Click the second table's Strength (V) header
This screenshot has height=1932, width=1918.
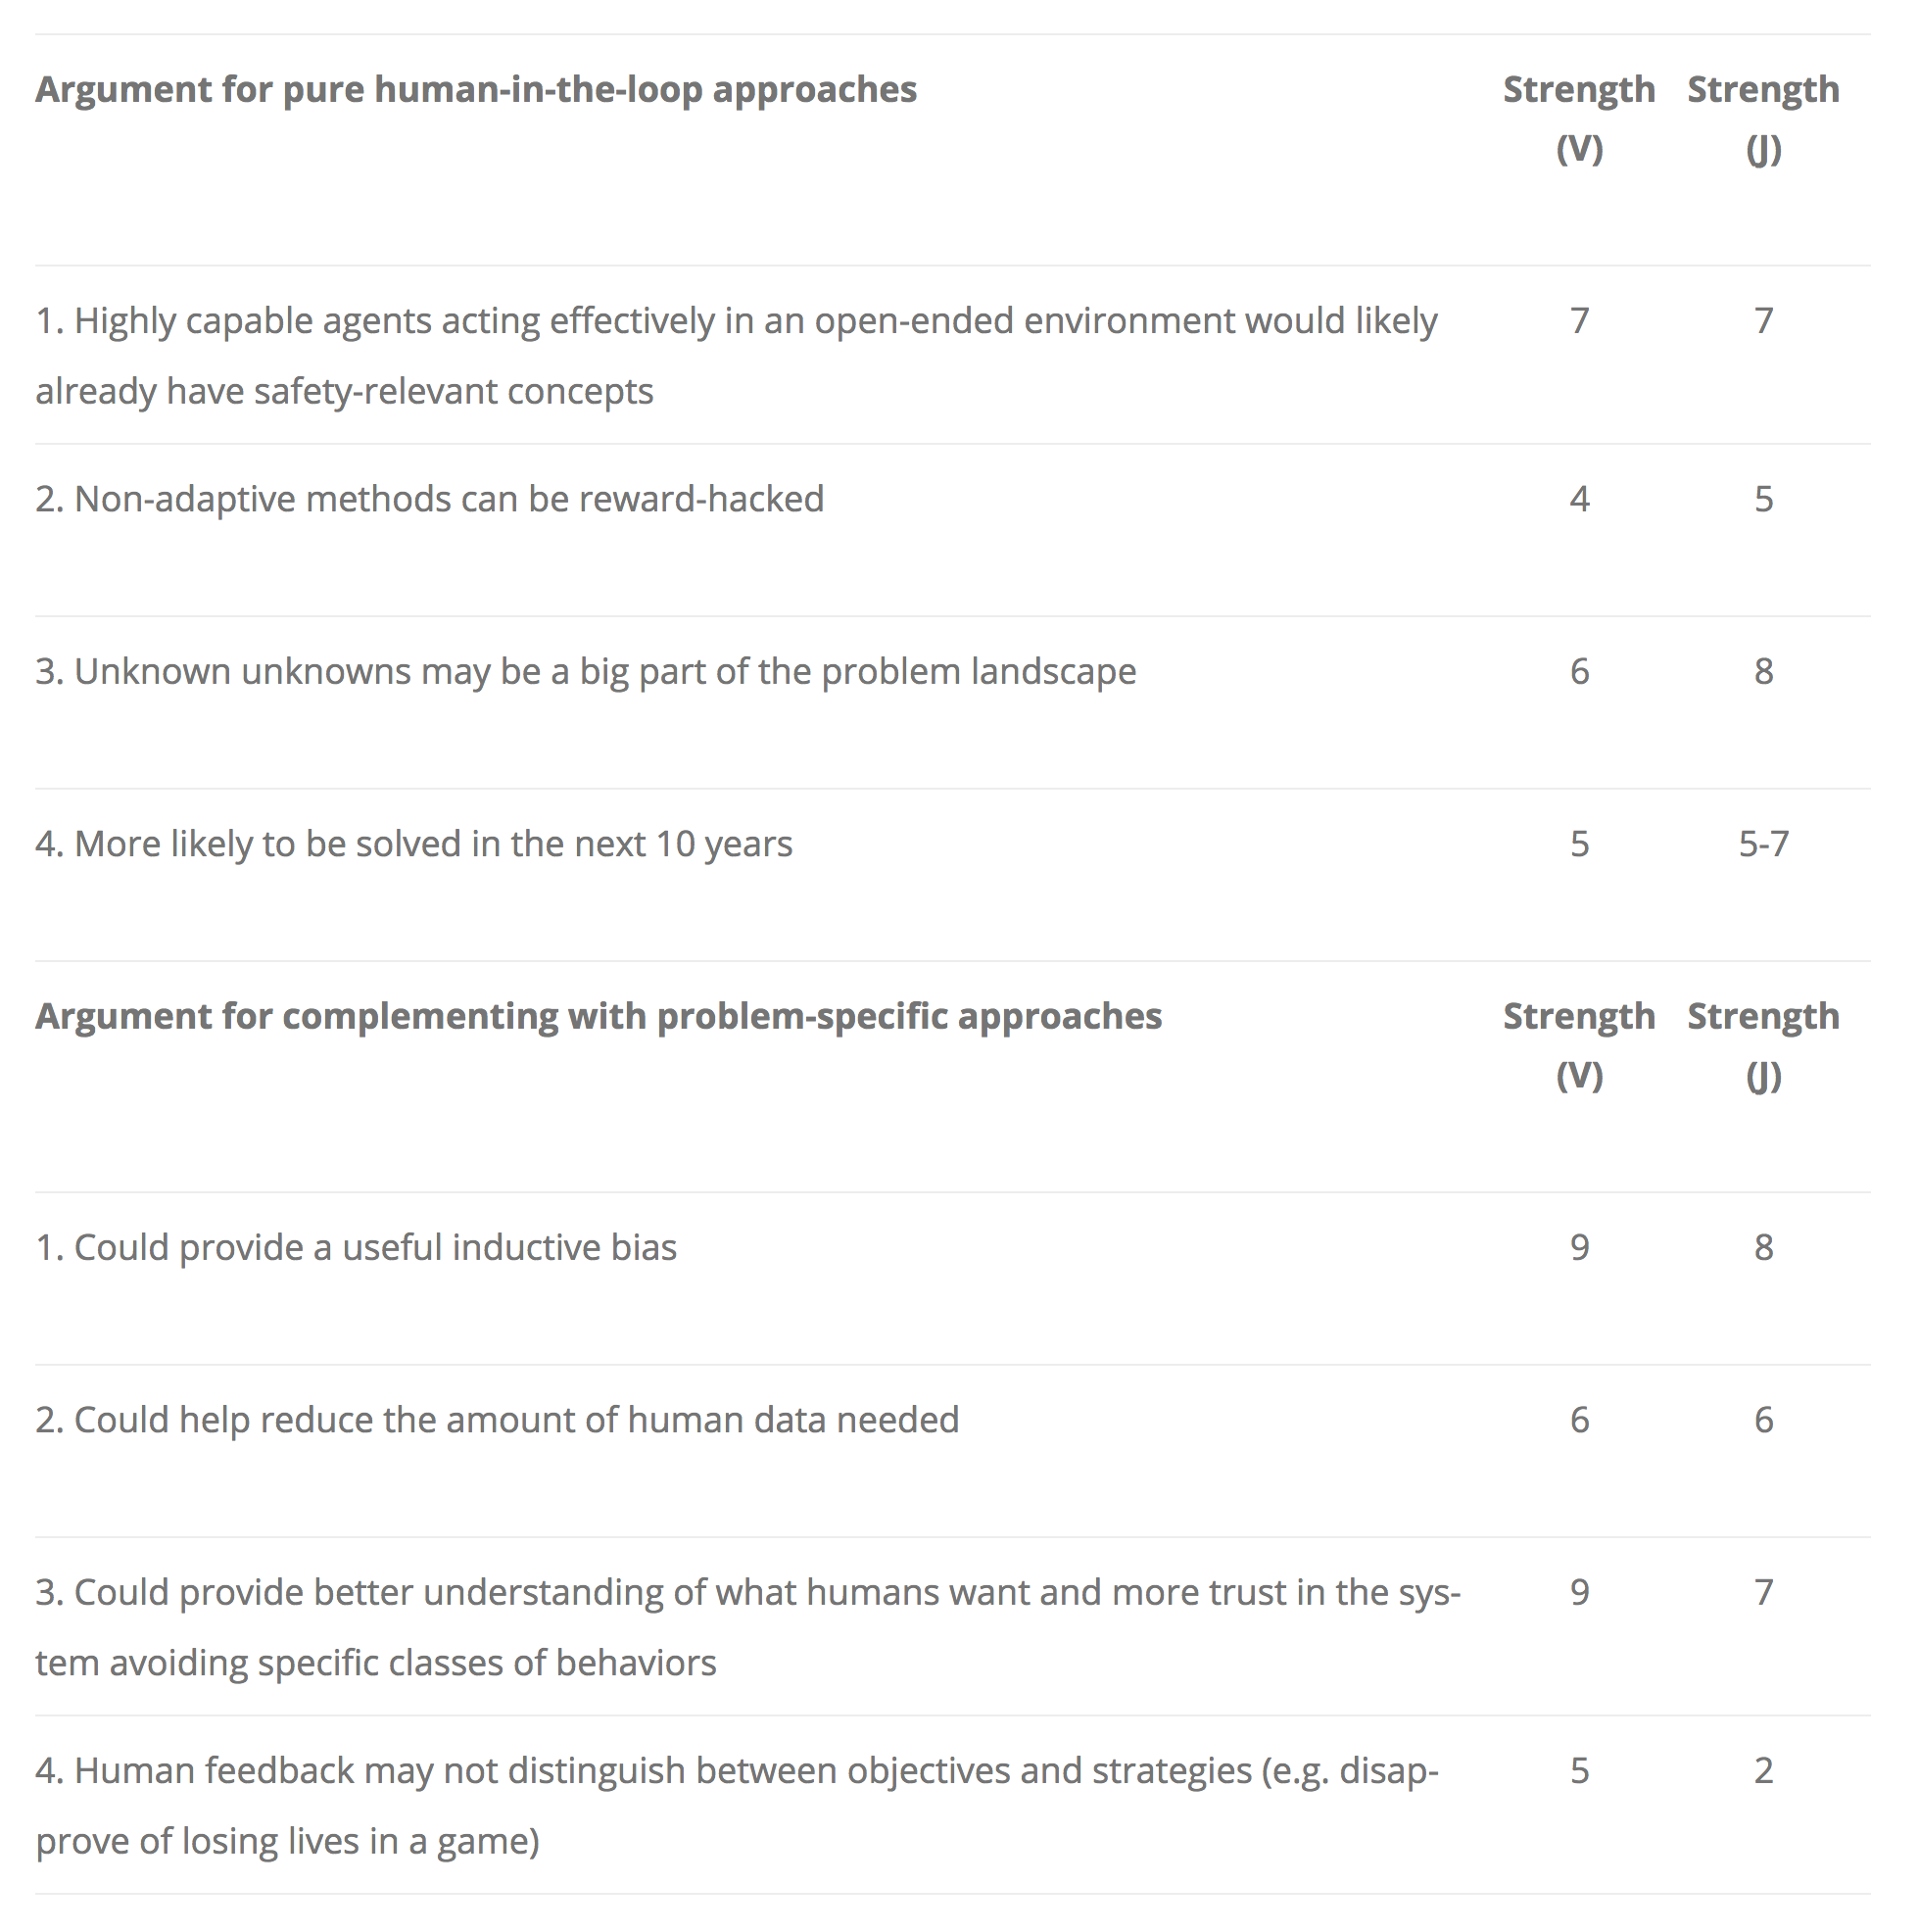1578,1045
